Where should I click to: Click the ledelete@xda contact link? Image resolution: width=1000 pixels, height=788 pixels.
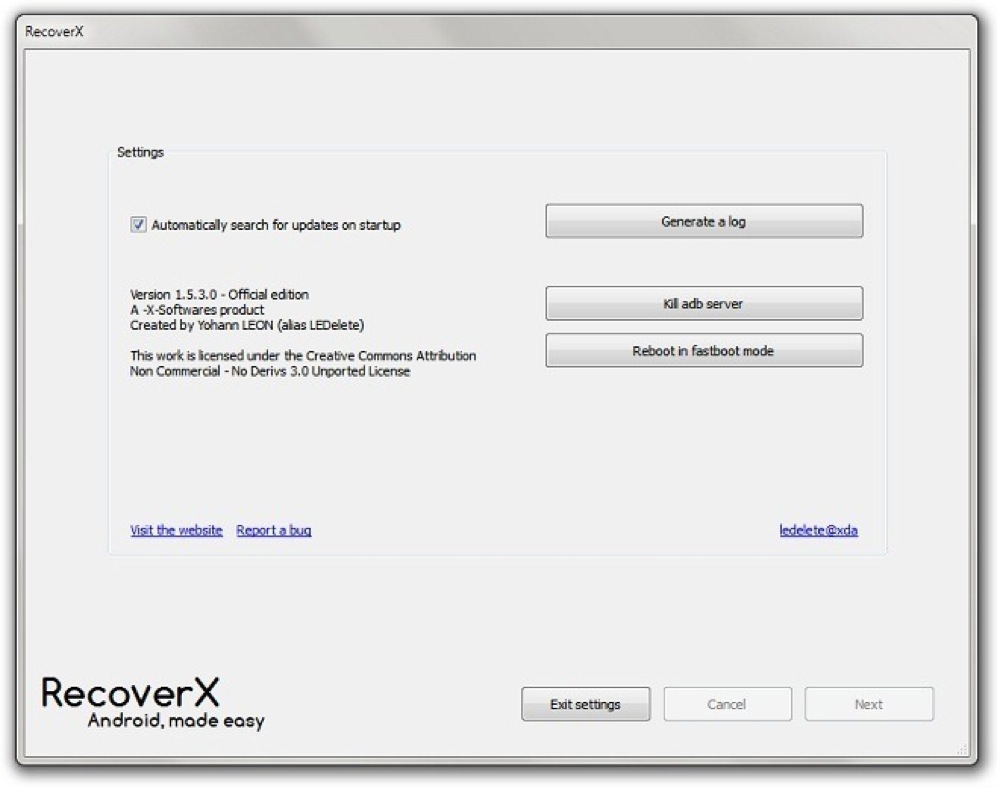pyautogui.click(x=818, y=530)
